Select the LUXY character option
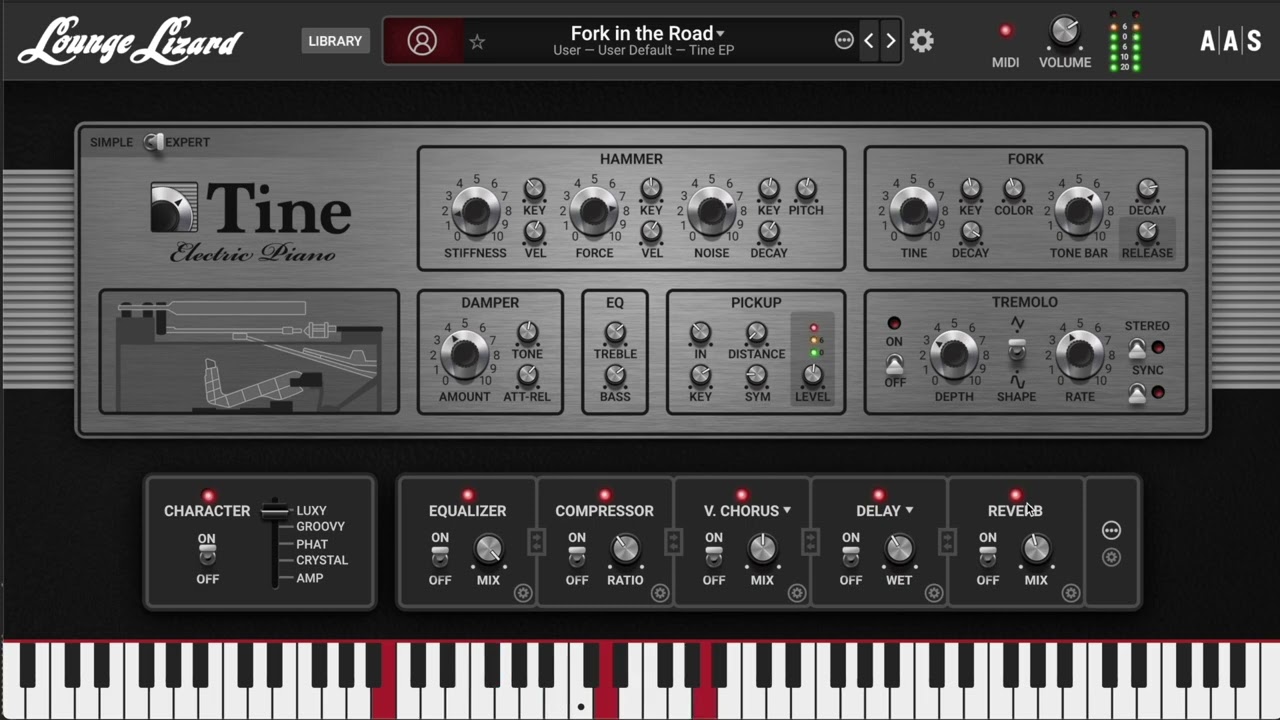This screenshot has height=720, width=1280. tap(311, 510)
